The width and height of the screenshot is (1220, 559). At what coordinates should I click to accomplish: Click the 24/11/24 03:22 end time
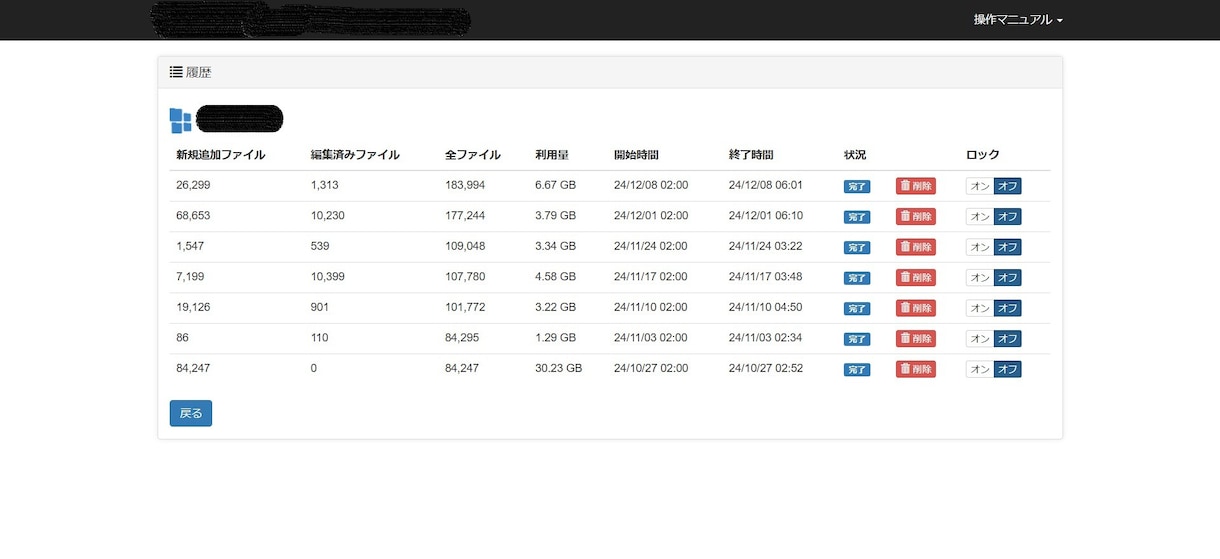766,246
